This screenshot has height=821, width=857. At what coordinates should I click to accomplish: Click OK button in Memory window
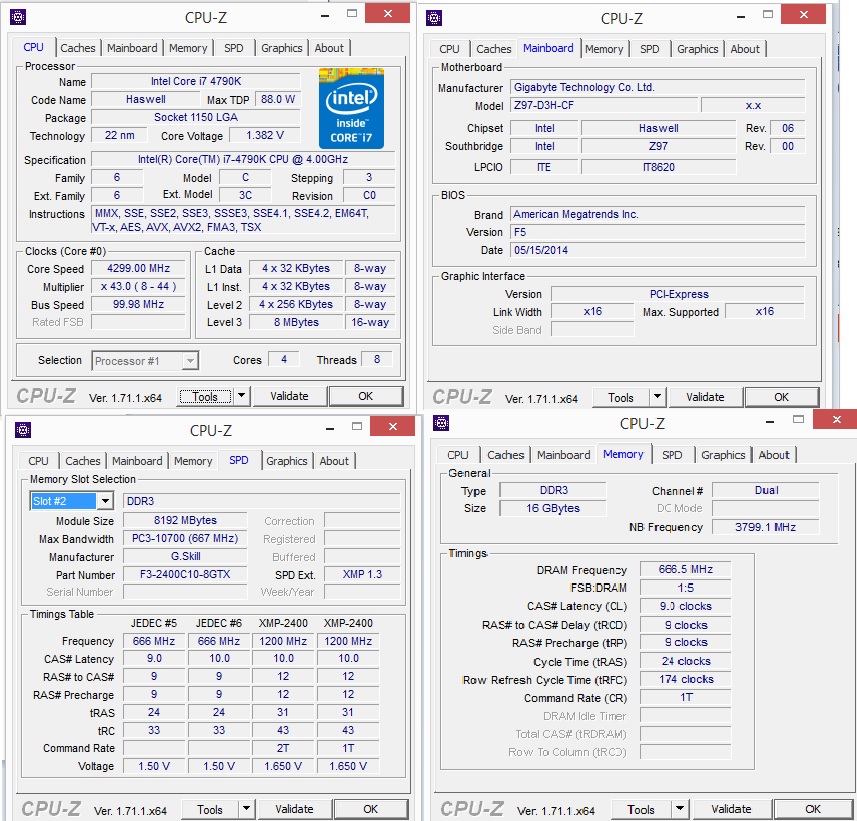coord(813,809)
